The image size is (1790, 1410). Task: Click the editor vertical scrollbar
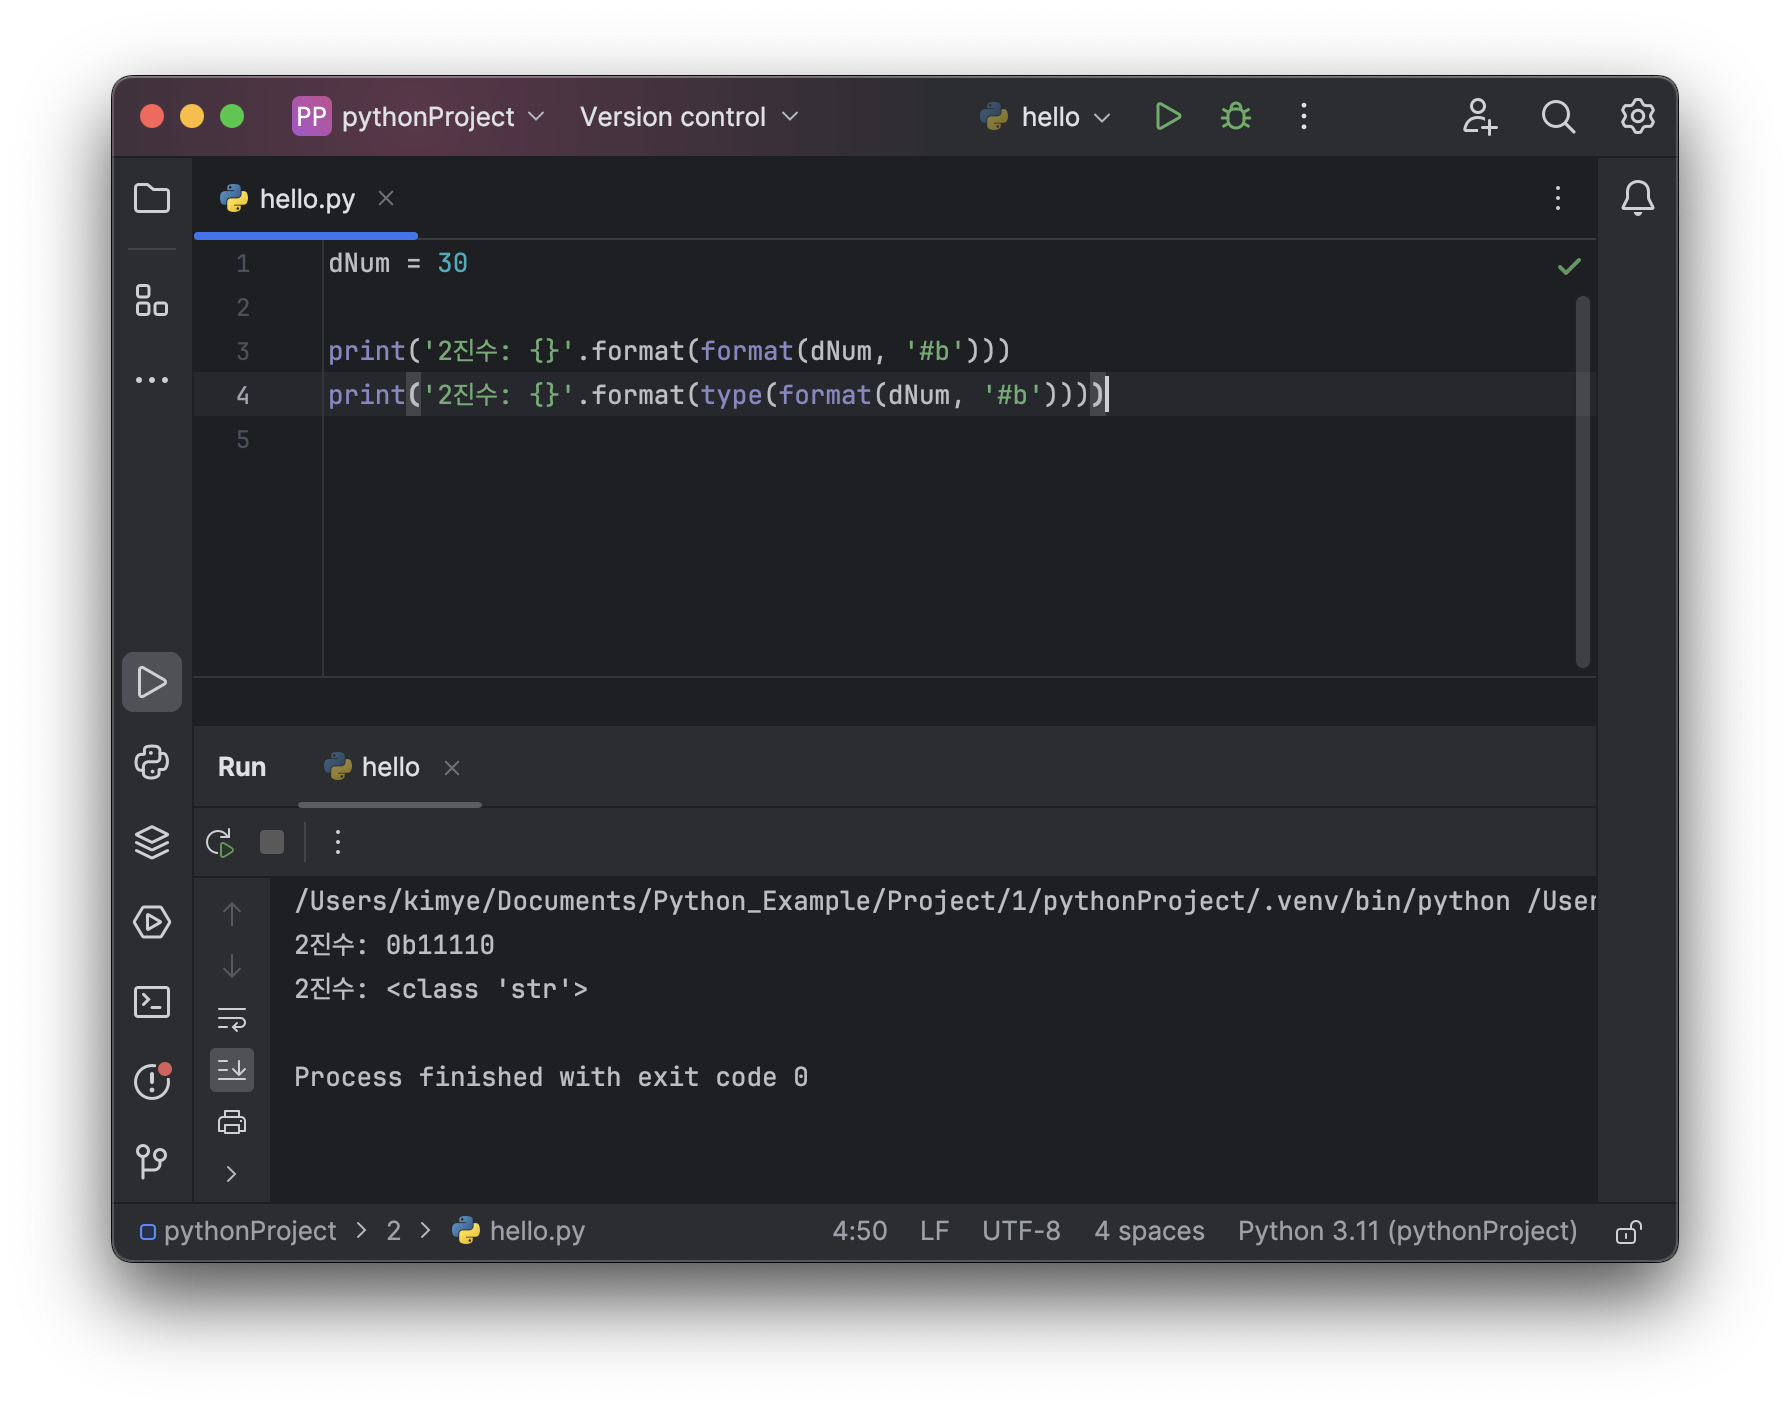click(x=1582, y=481)
